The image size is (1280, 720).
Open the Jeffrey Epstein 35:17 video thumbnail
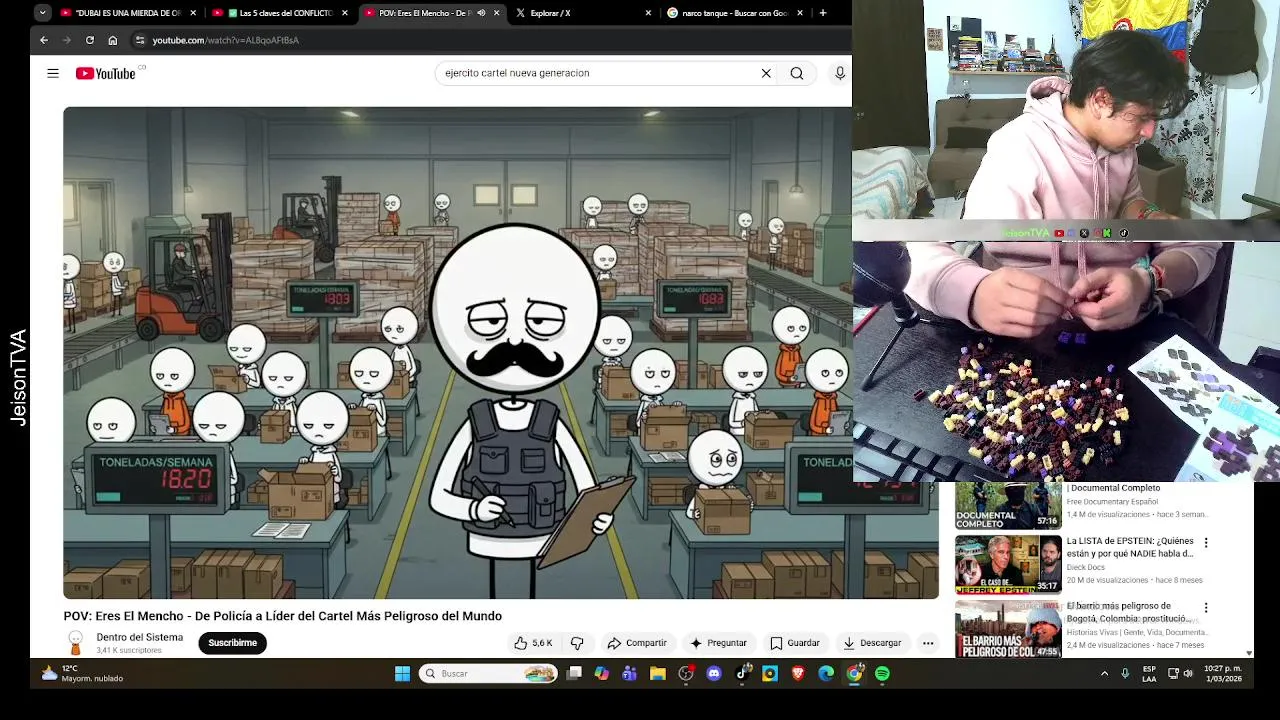click(1008, 565)
